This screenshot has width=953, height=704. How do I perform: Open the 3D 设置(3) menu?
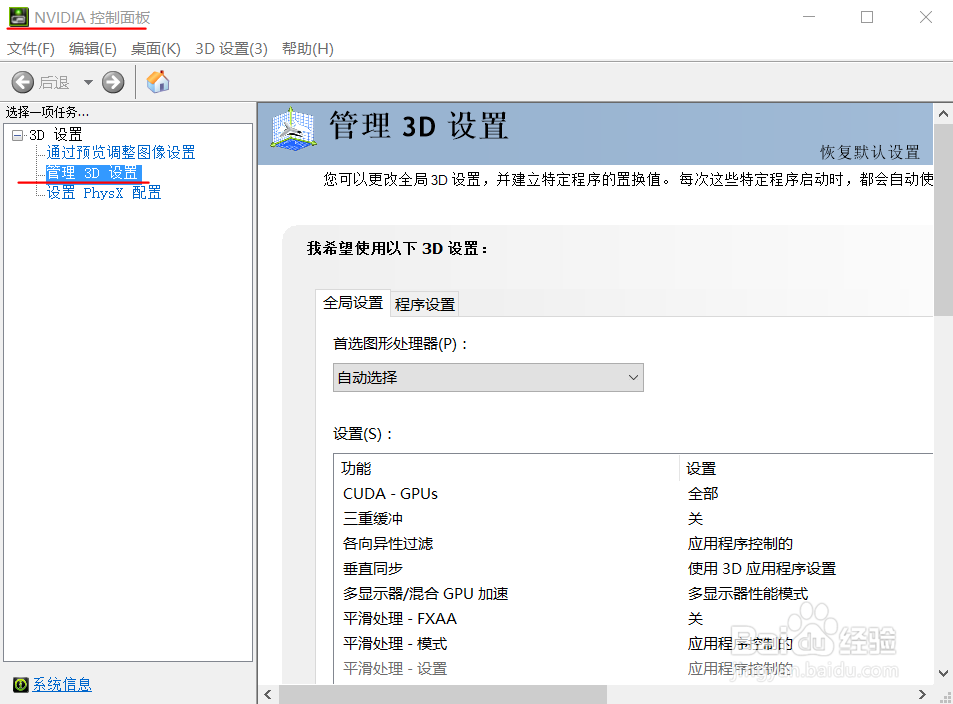click(231, 49)
